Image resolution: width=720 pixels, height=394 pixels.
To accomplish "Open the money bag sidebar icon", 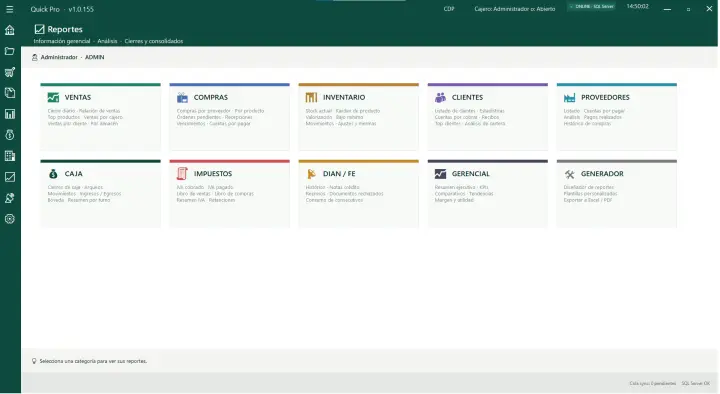I will [x=10, y=135].
